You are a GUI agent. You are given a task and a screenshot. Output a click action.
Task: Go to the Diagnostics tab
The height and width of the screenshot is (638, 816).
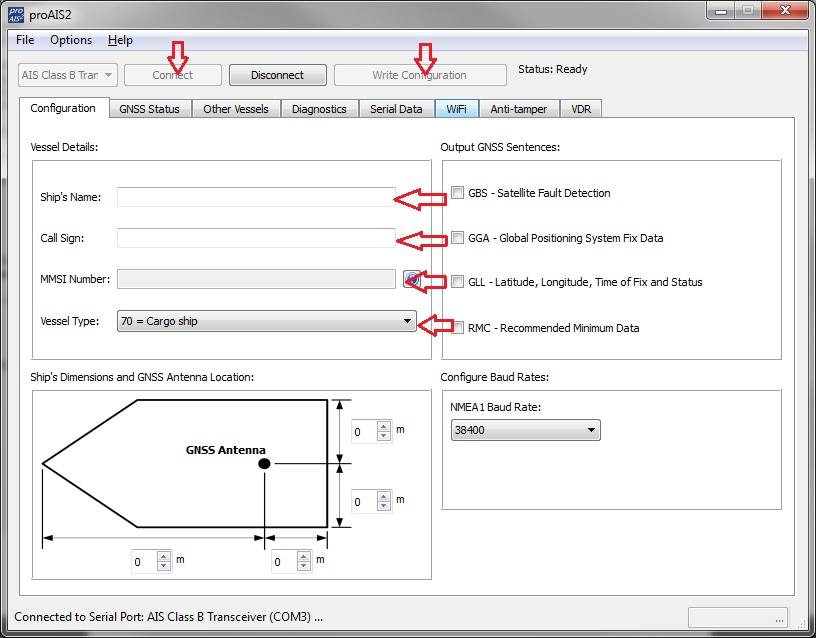coord(319,109)
